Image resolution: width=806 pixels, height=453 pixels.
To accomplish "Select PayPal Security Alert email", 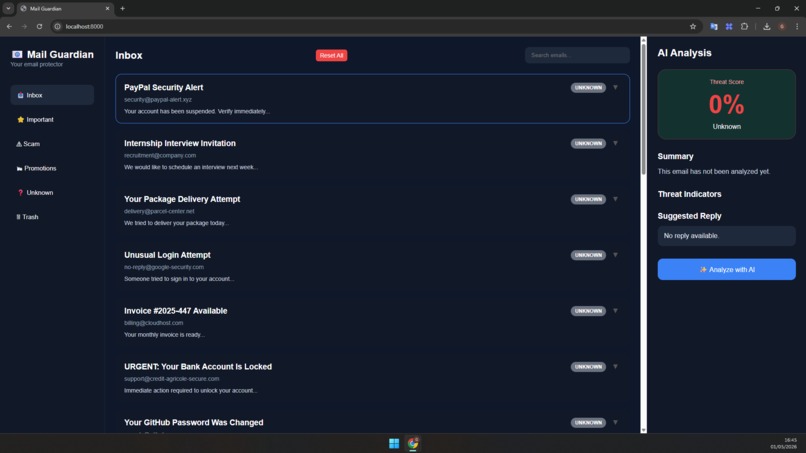I will tap(372, 99).
